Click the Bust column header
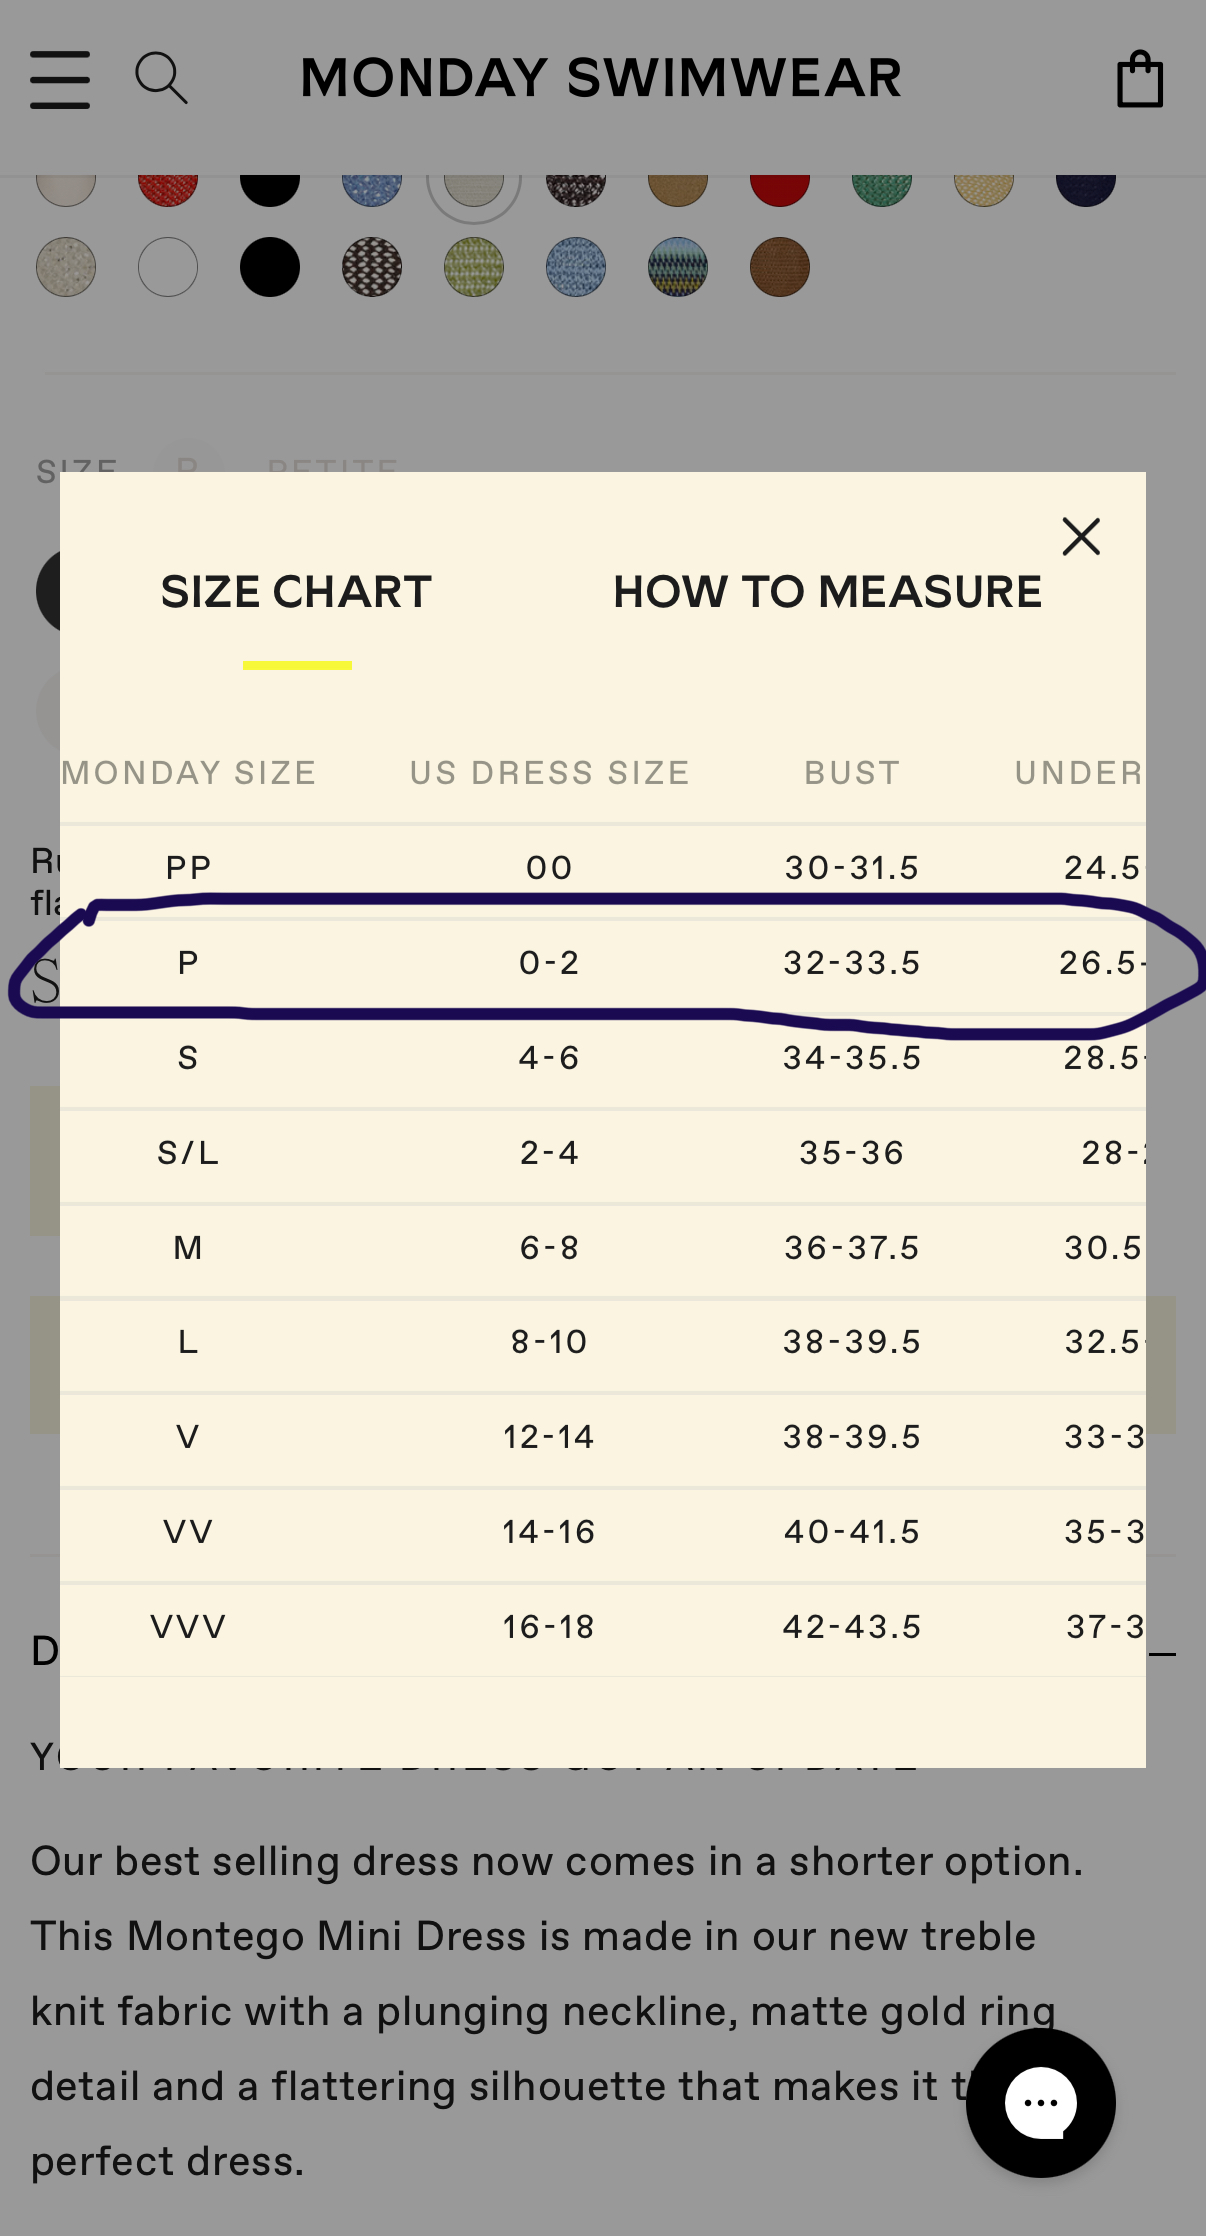 tap(852, 773)
